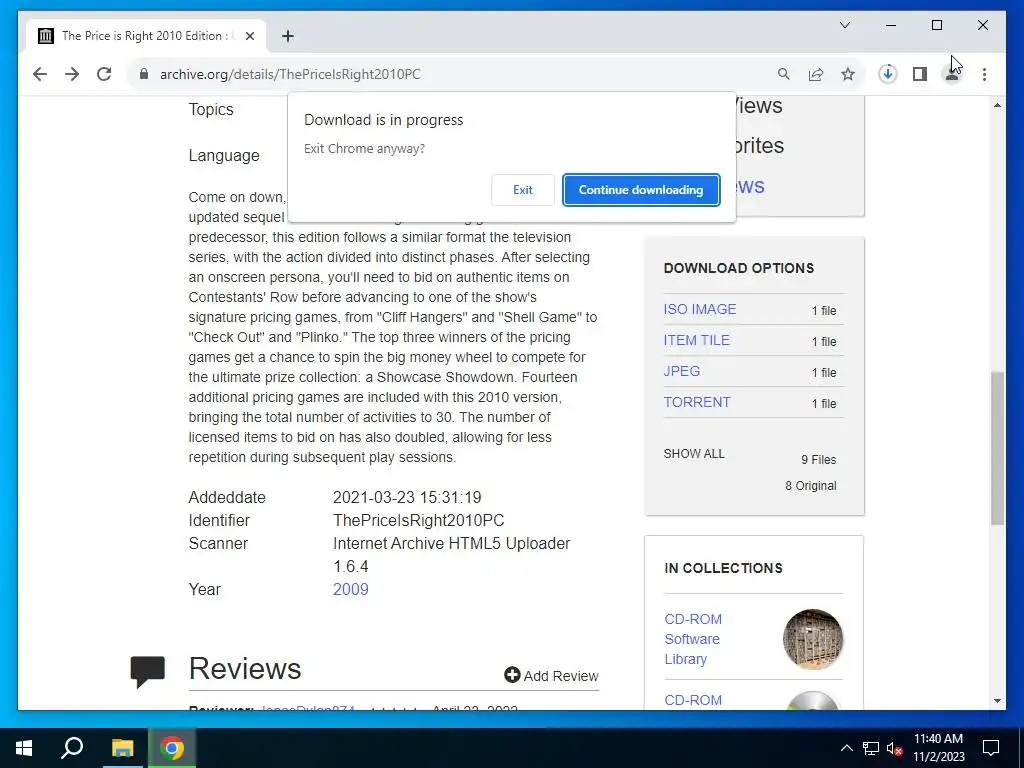Click the Addeddate value 2021-03-23

click(x=407, y=498)
